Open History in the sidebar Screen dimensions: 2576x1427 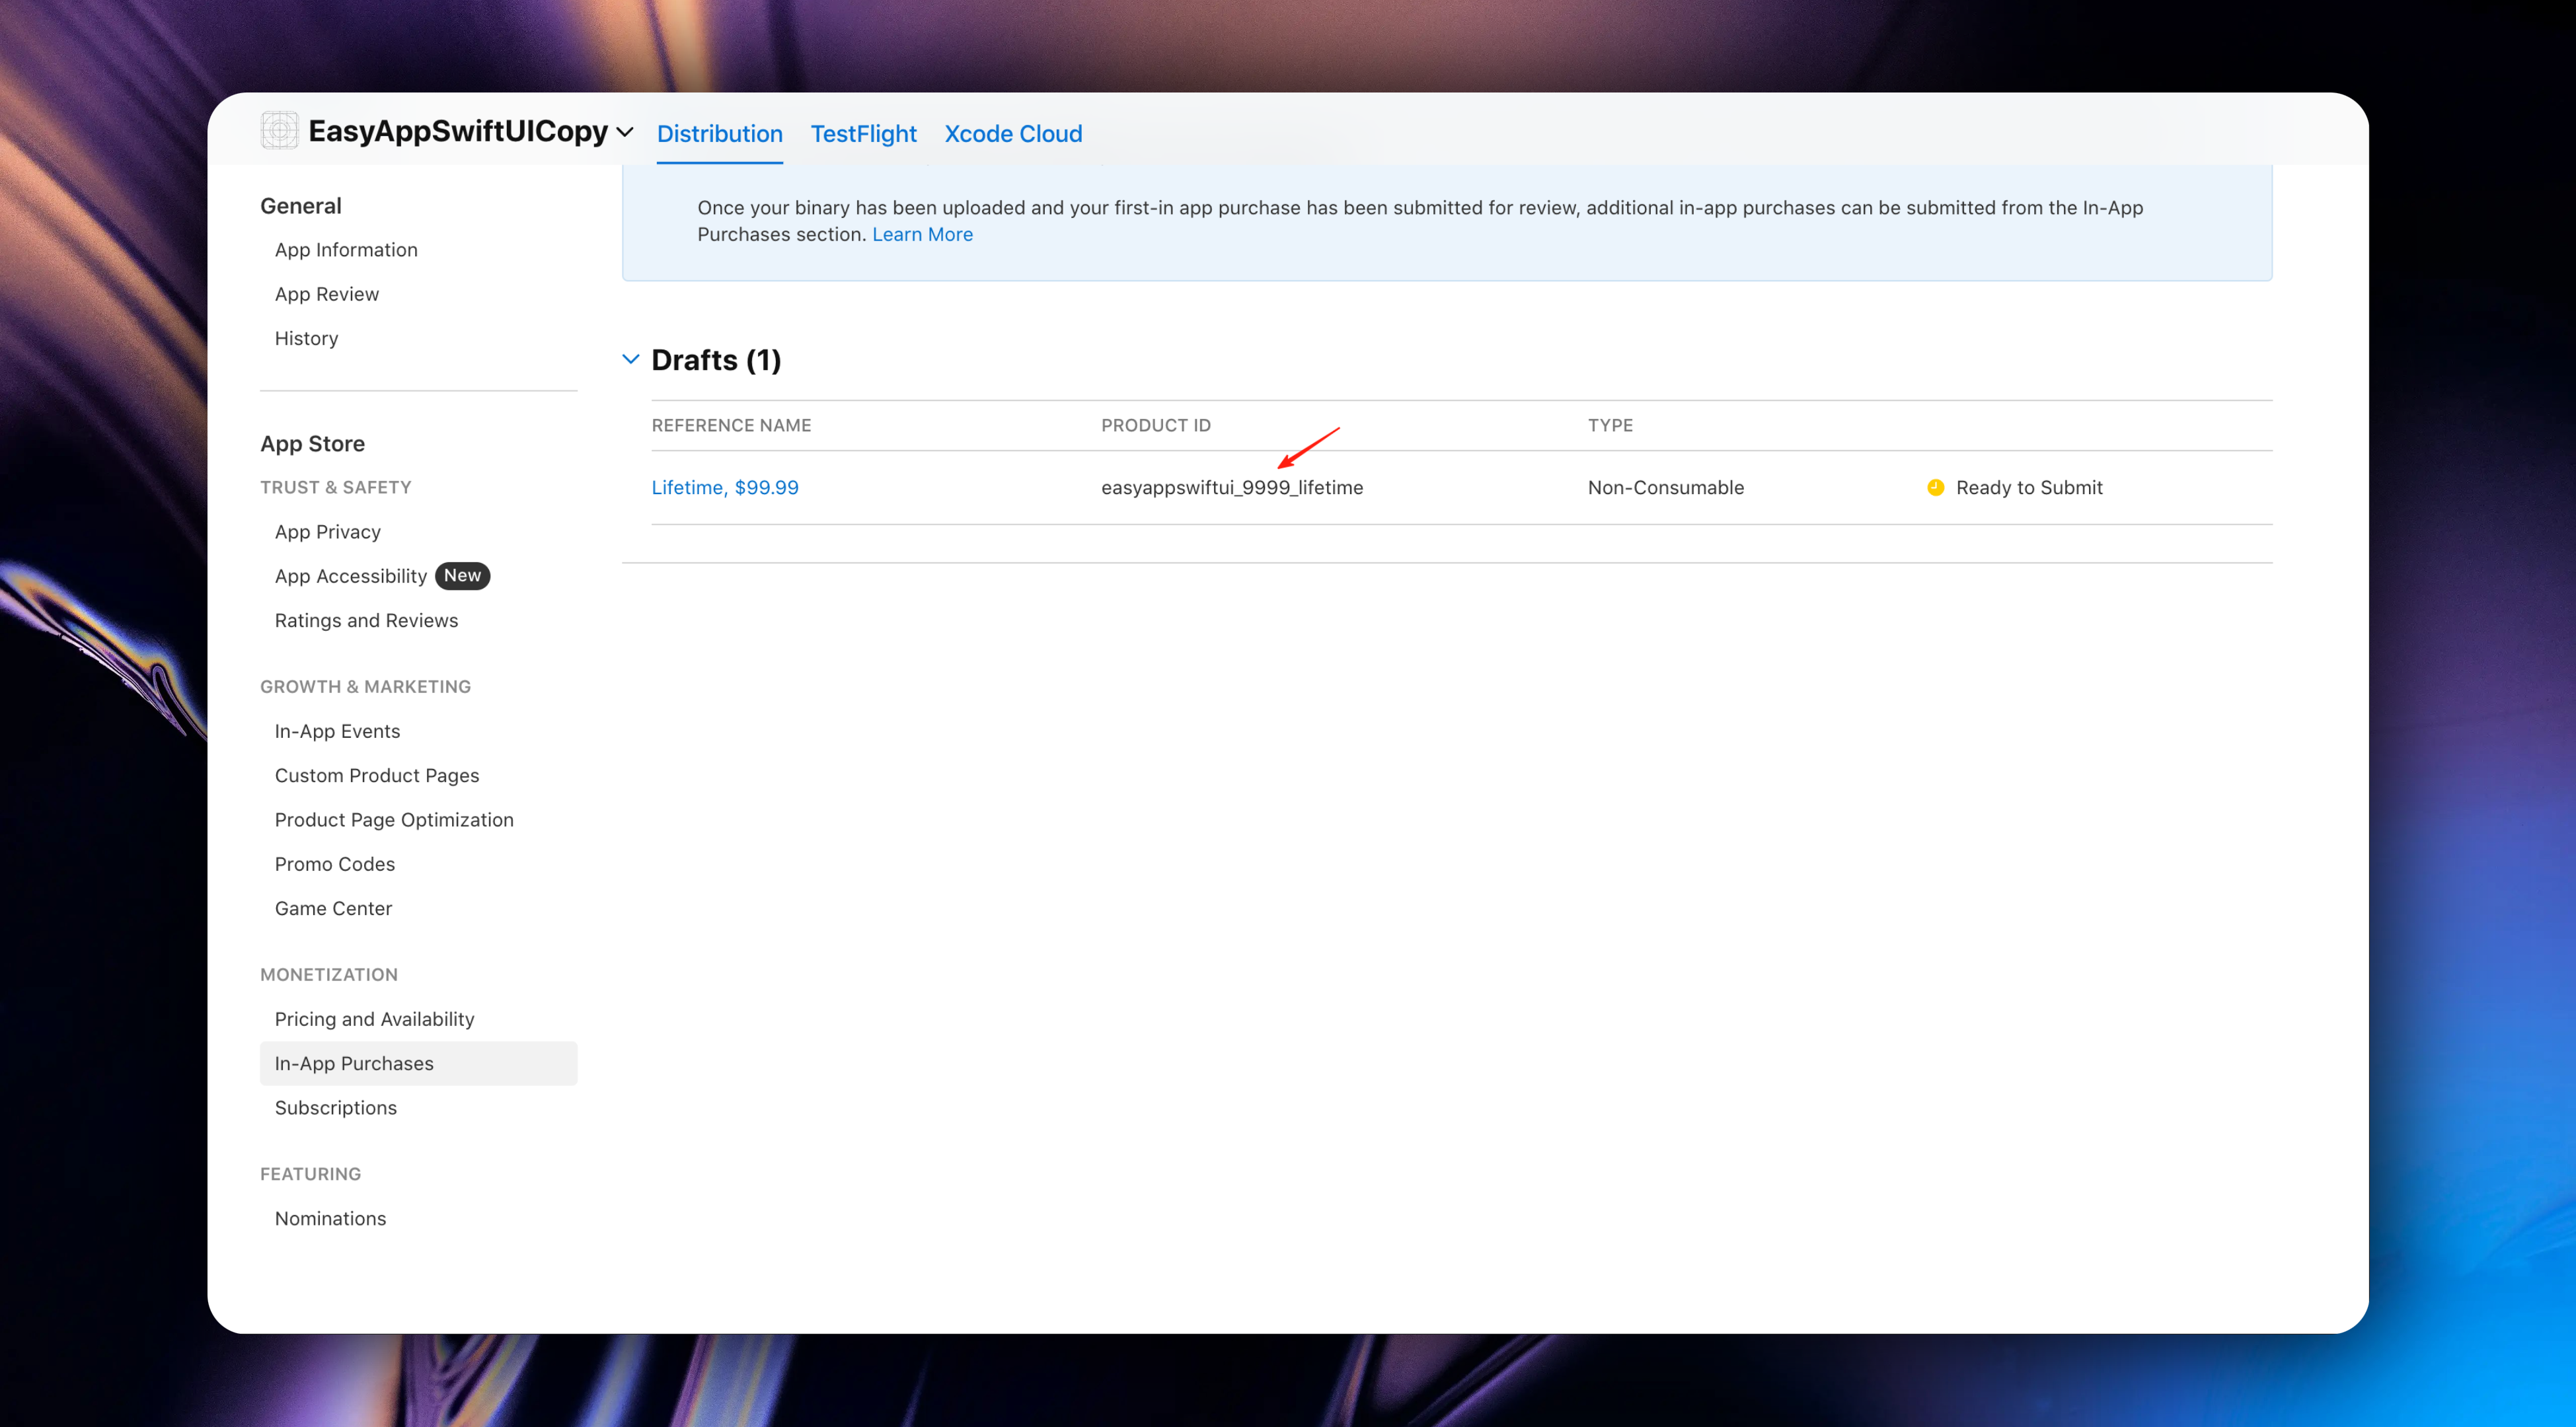(306, 338)
